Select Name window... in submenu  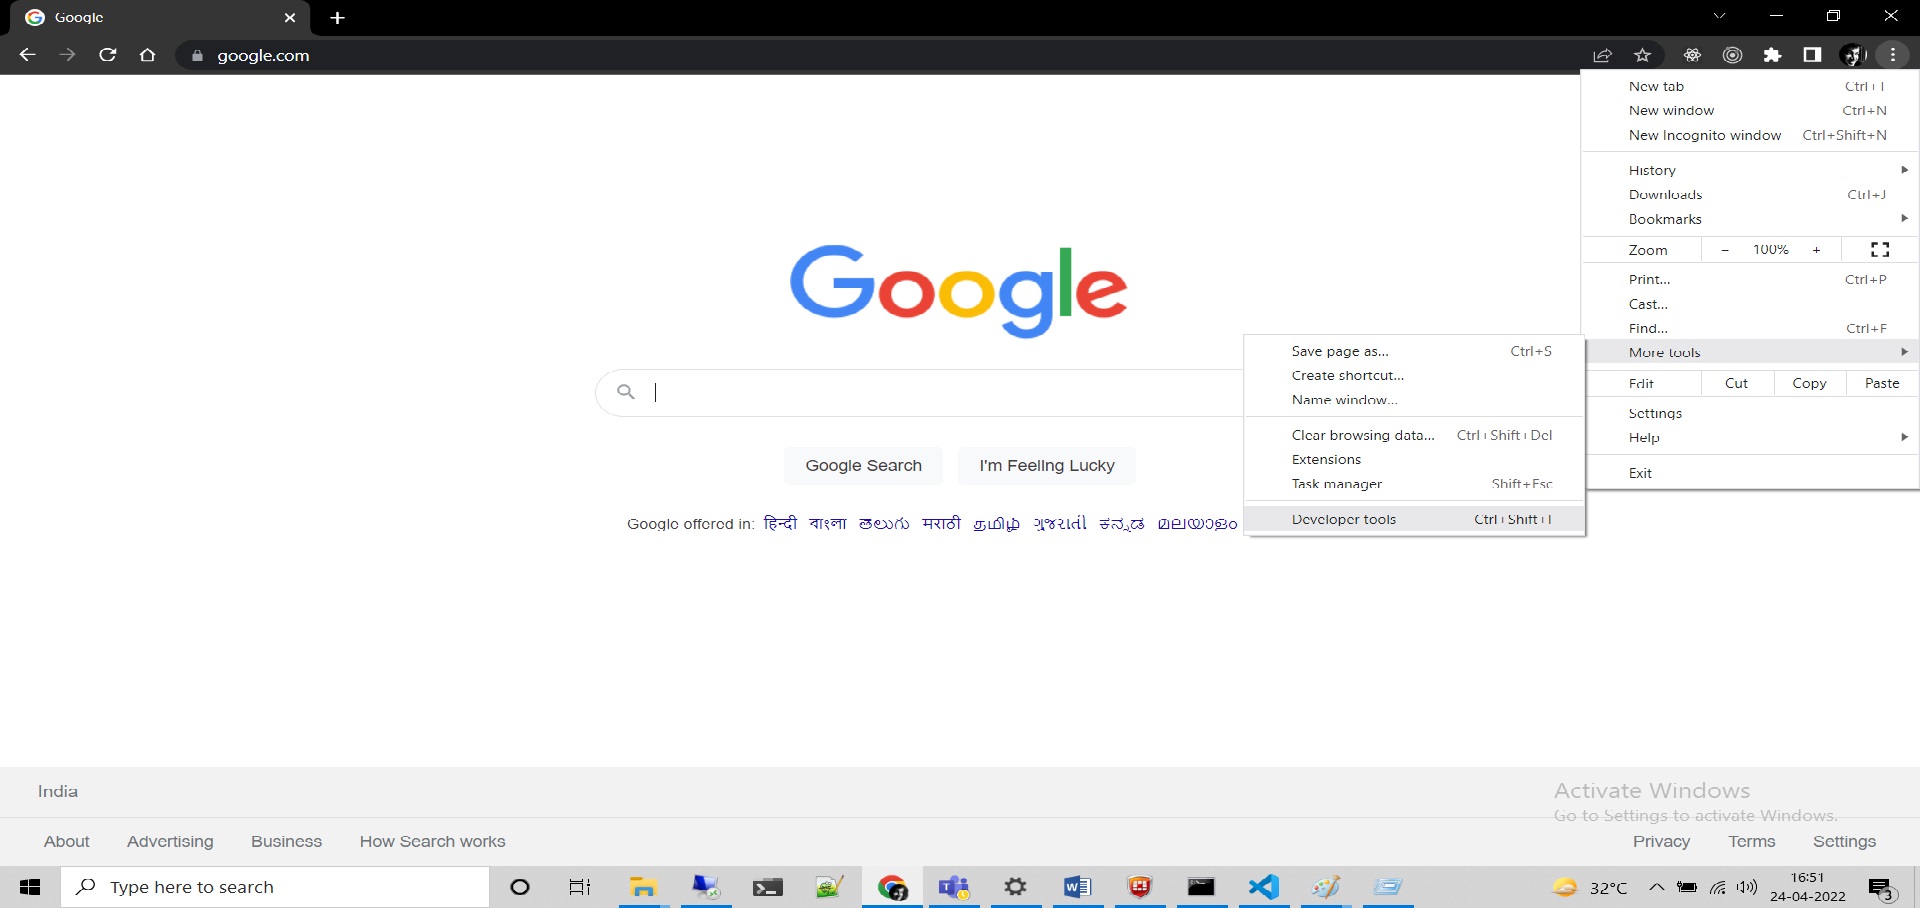1415,399
